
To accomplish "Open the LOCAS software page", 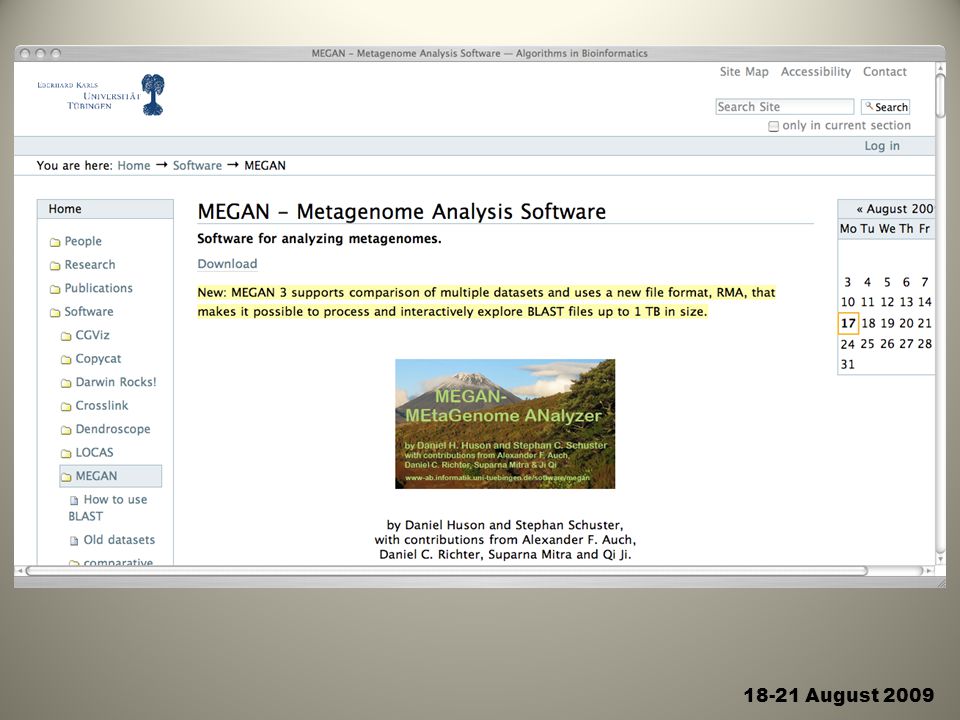I will (94, 452).
